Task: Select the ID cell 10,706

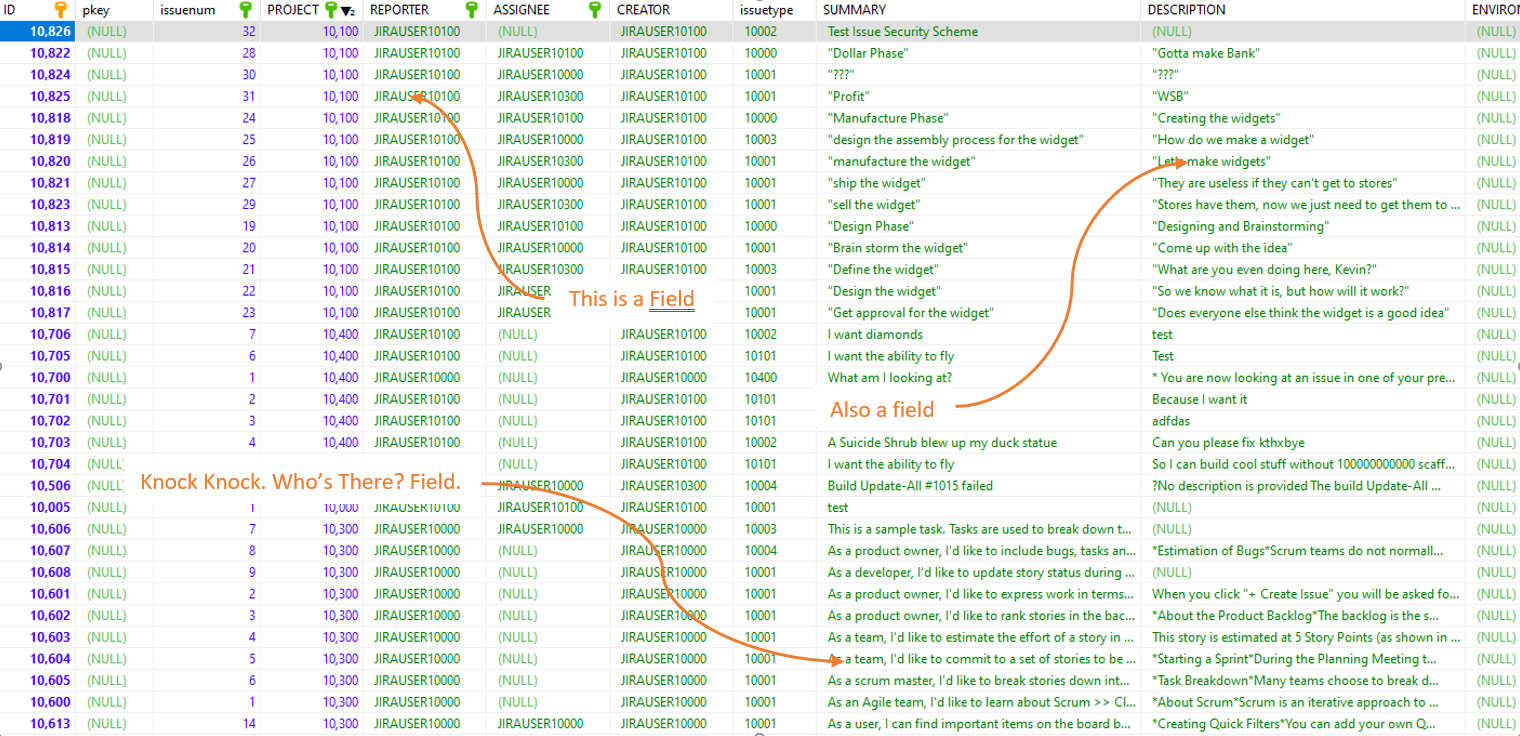Action: click(50, 334)
